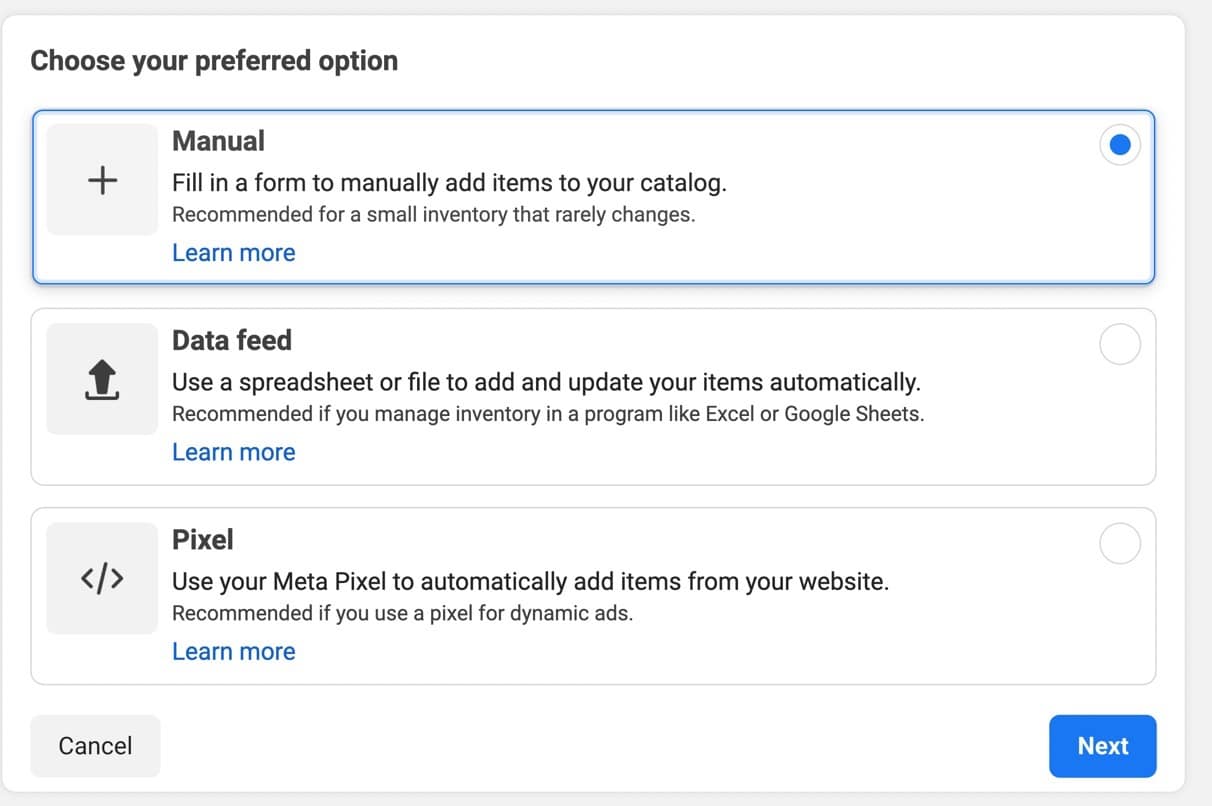Click the code brackets icon beside Pixel

(x=101, y=579)
